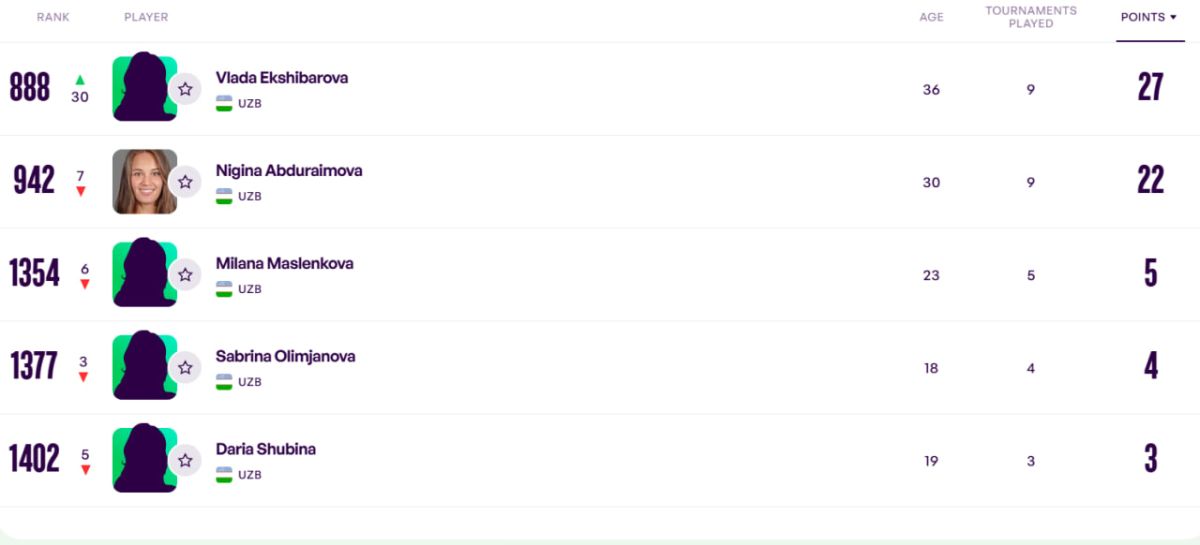This screenshot has width=1200, height=545.
Task: Toggle favorite star for Nigina Abduraimova
Action: click(x=185, y=182)
